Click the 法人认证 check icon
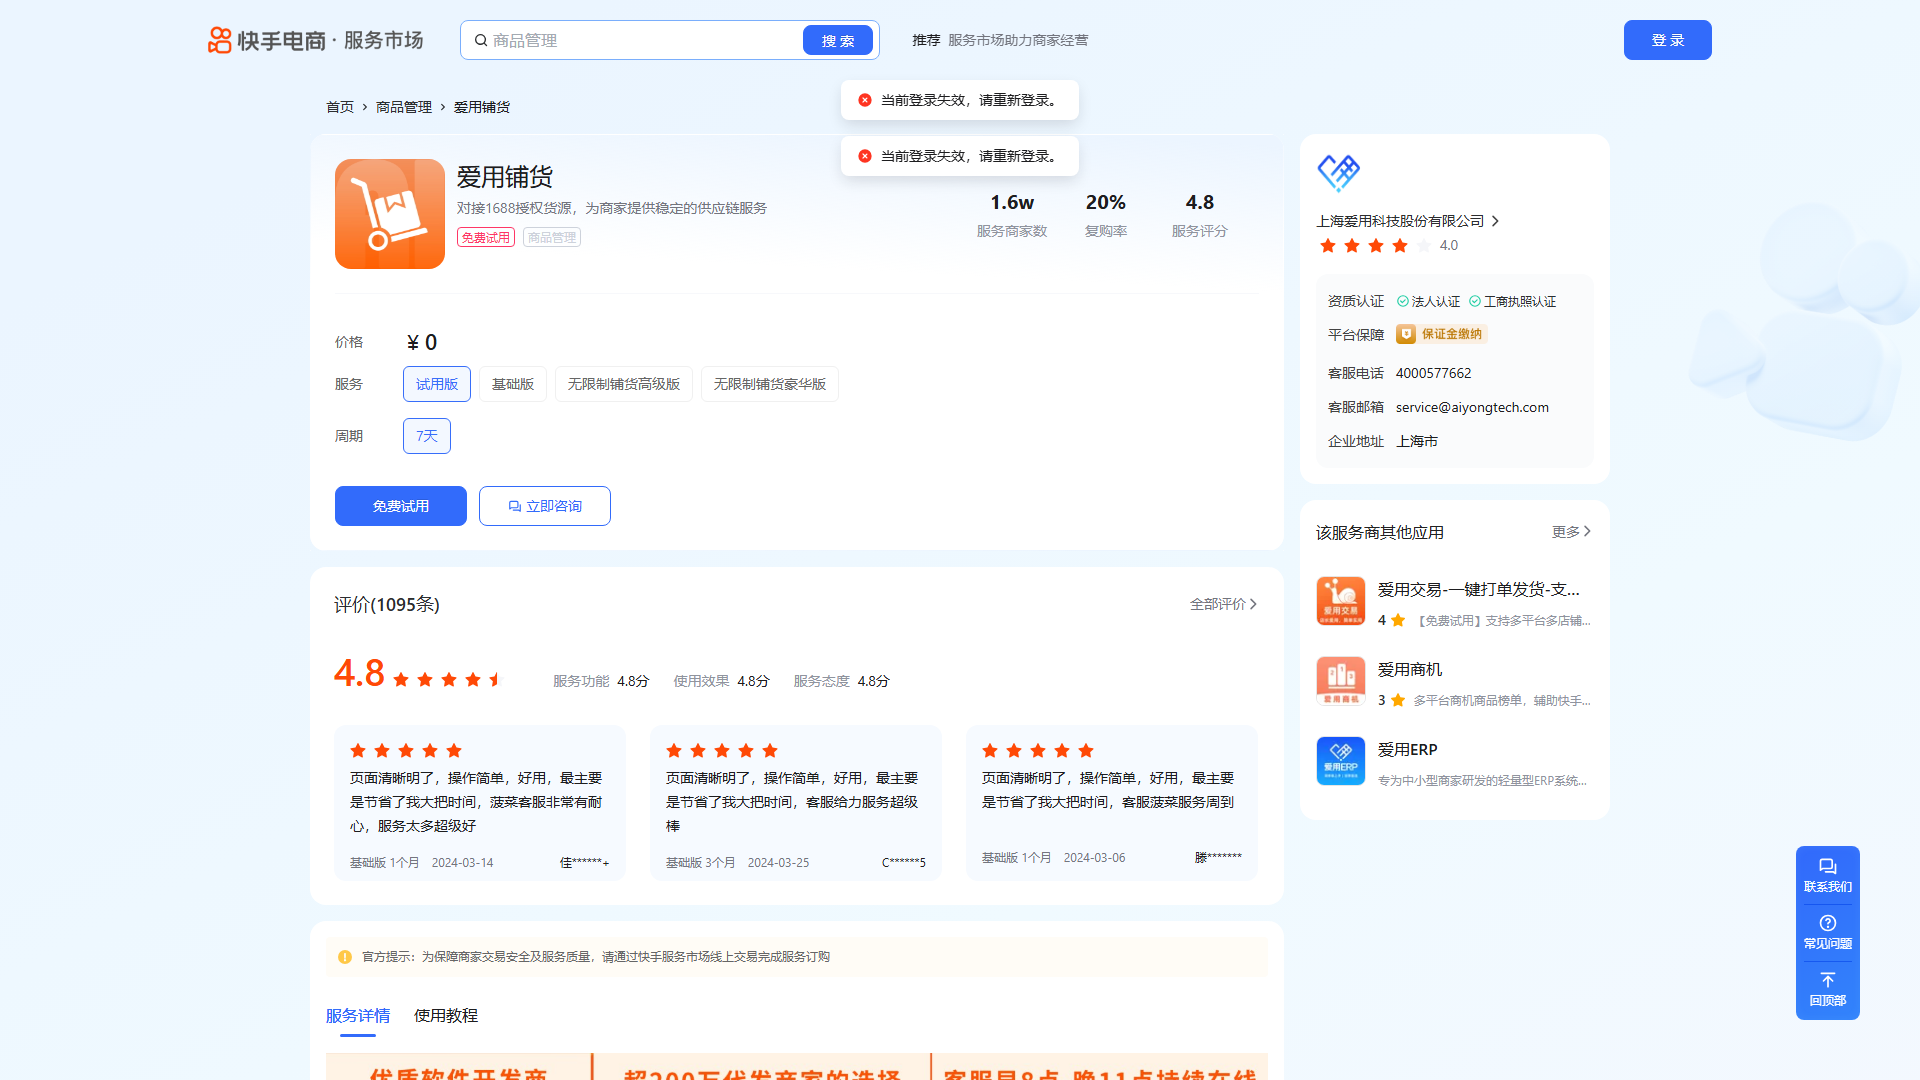1920x1080 pixels. [x=1403, y=301]
